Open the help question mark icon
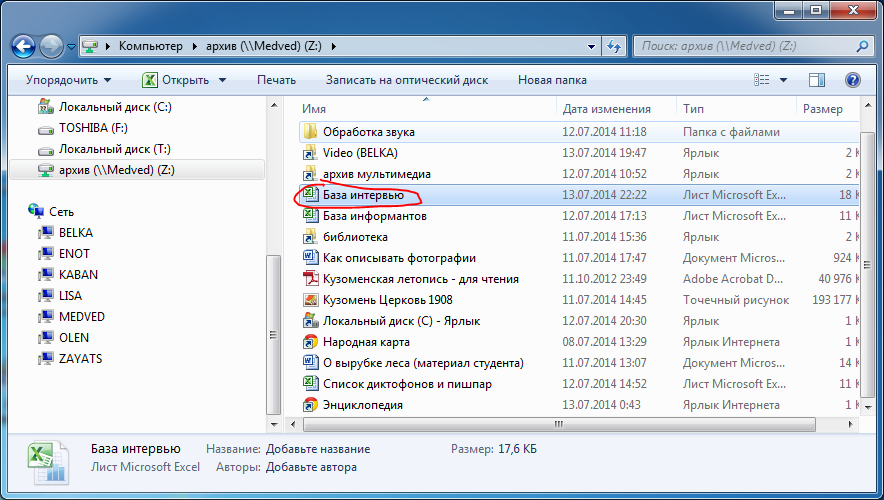 coord(852,80)
